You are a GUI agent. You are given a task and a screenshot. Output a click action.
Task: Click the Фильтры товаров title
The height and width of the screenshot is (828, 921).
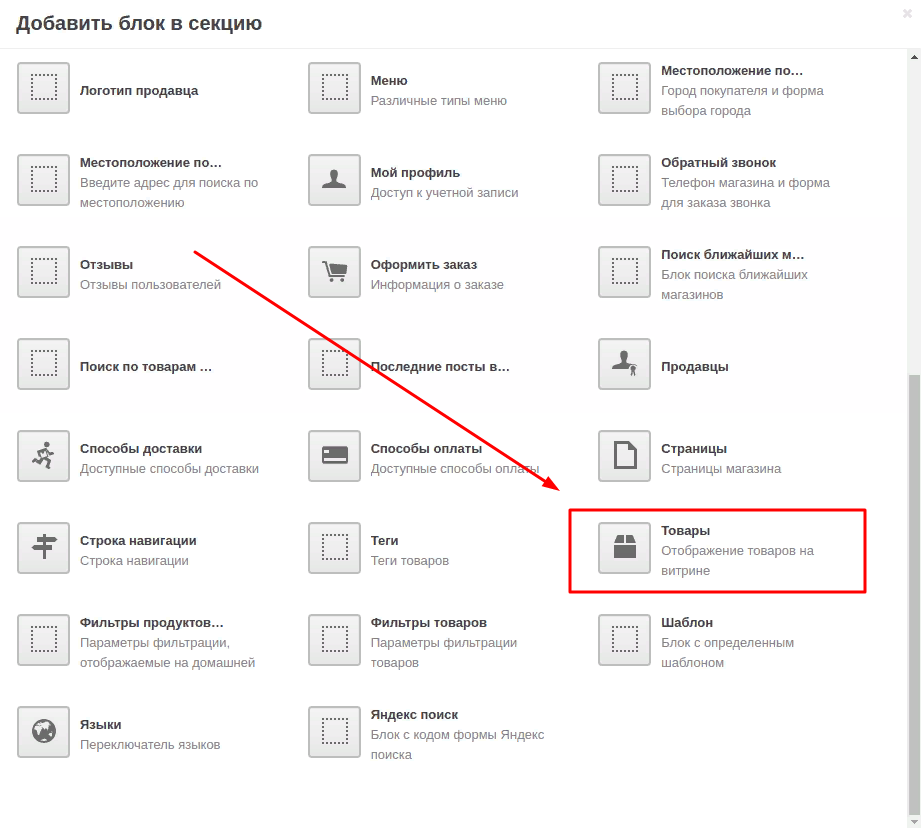[429, 622]
